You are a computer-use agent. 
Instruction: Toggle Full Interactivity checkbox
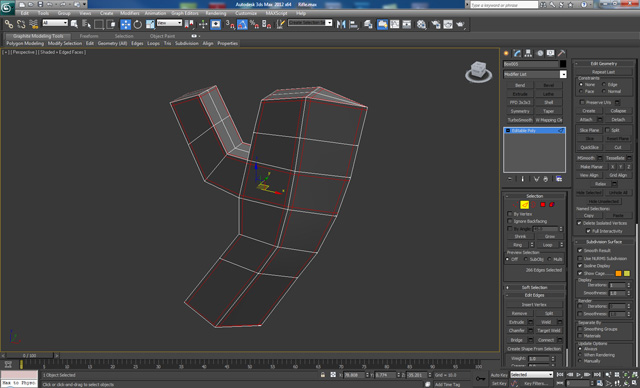click(588, 231)
